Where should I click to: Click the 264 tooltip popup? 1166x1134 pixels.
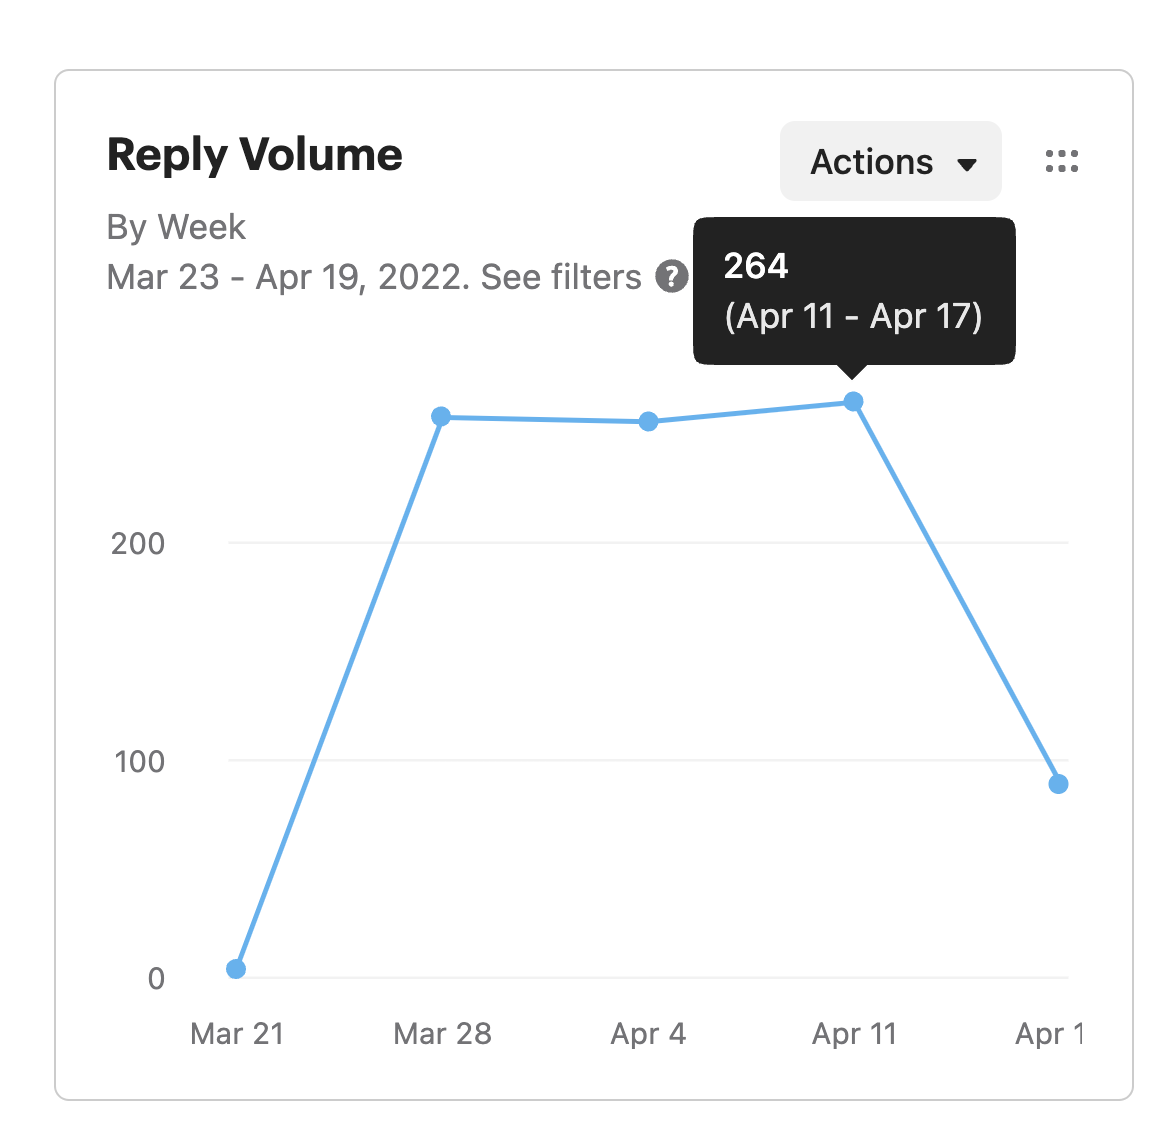coord(853,291)
